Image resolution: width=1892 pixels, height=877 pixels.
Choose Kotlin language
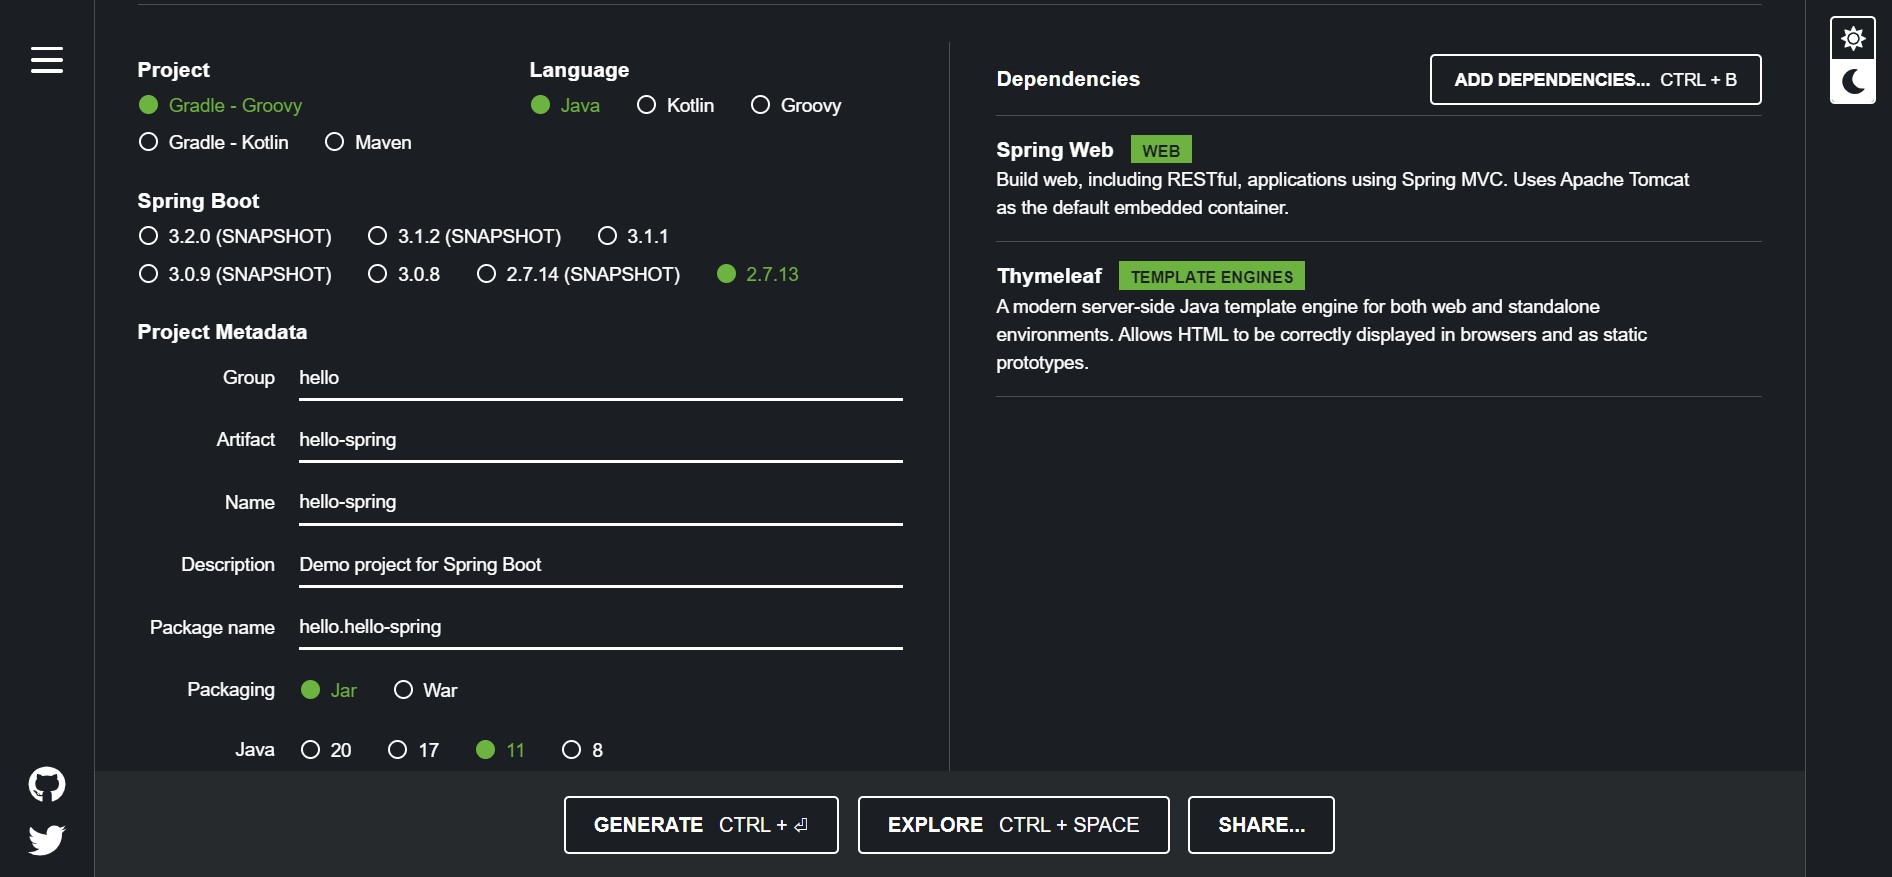tap(676, 105)
